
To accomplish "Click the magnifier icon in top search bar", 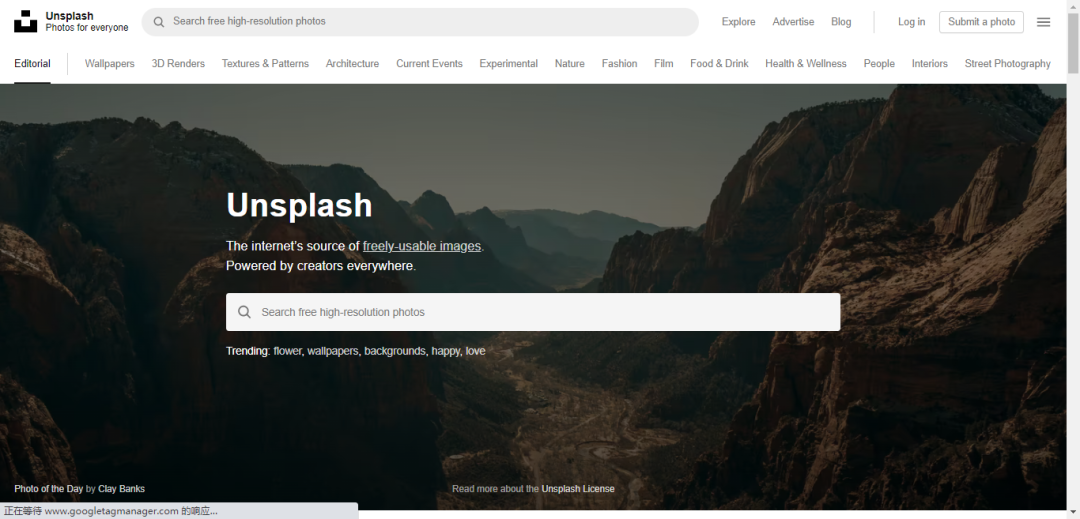I will 159,22.
